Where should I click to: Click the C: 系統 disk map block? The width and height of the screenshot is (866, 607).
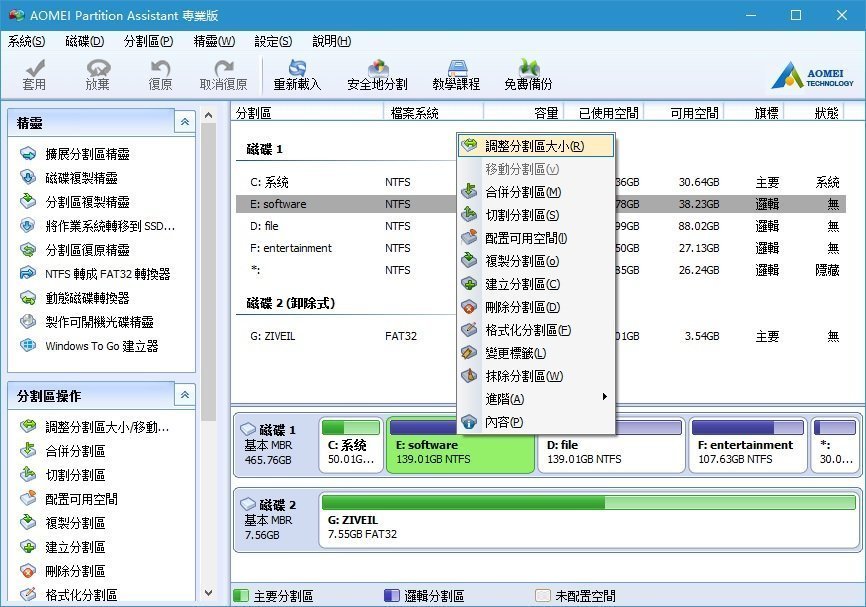[x=351, y=445]
